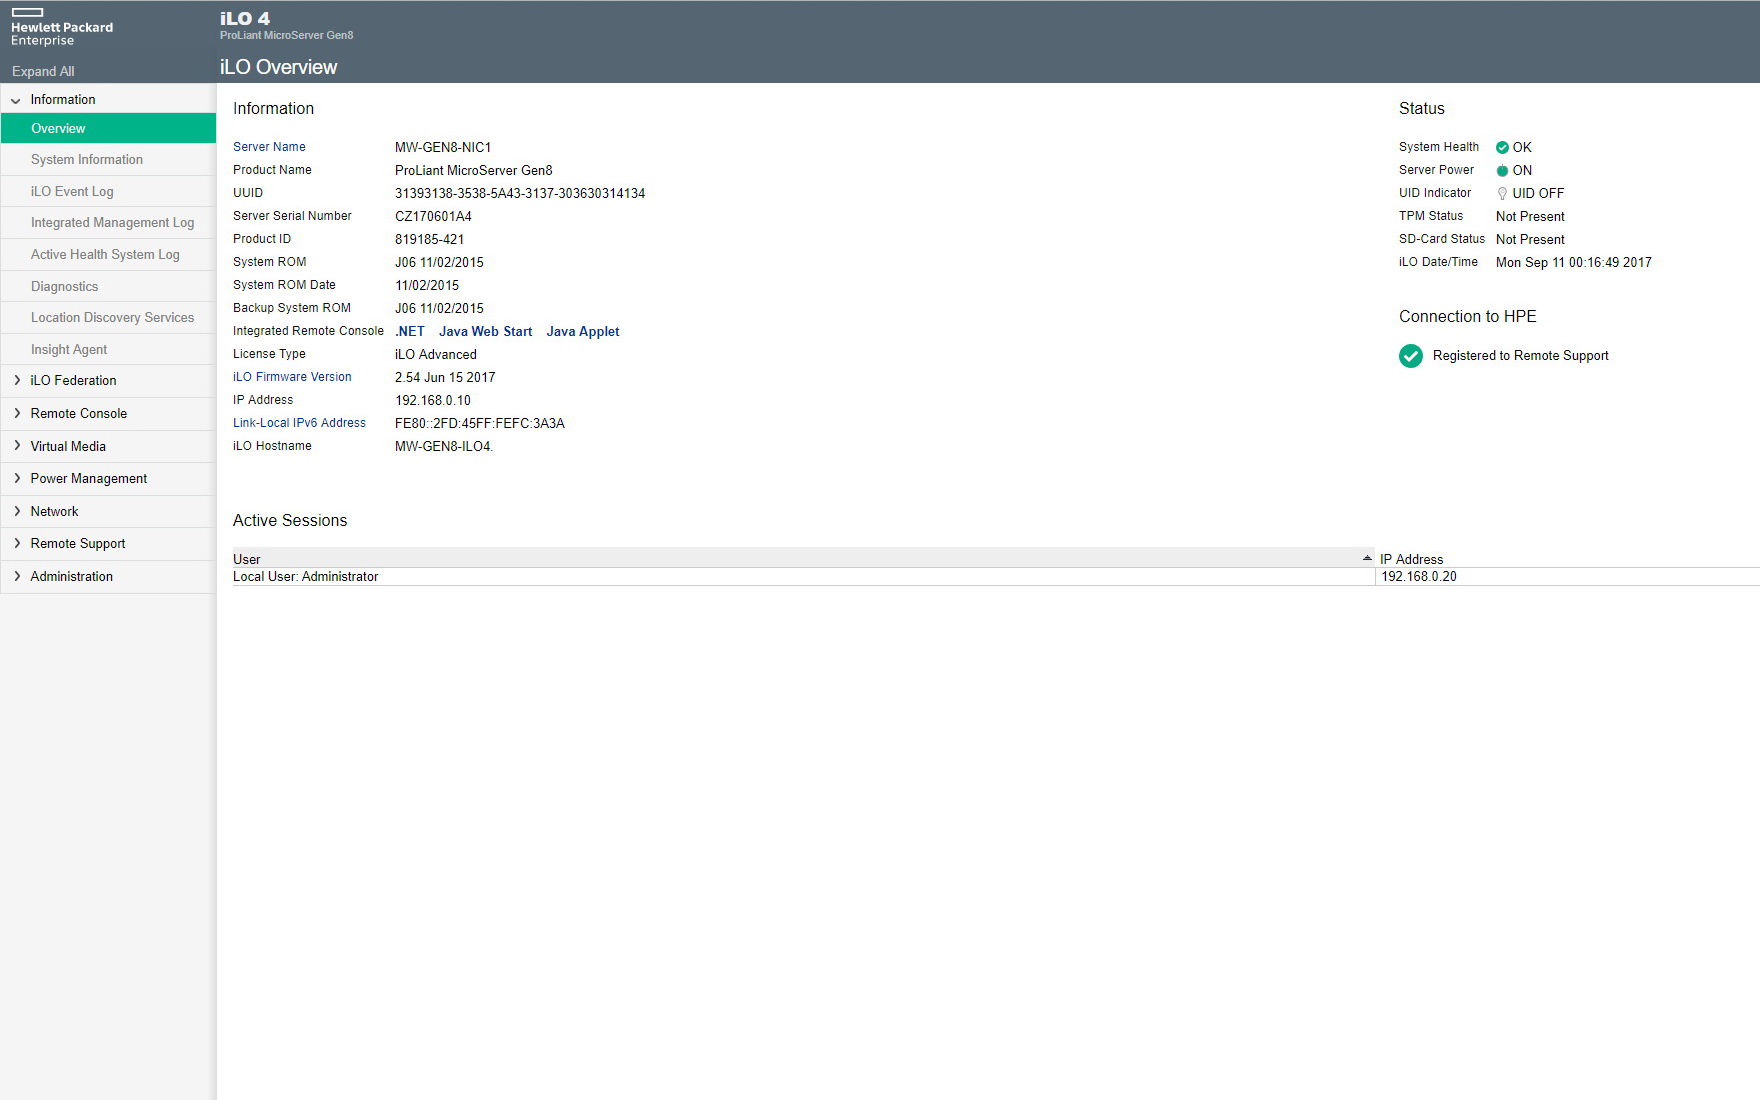Click the Server Power ON indicator icon
Viewport: 1760px width, 1100px height.
(x=1502, y=171)
